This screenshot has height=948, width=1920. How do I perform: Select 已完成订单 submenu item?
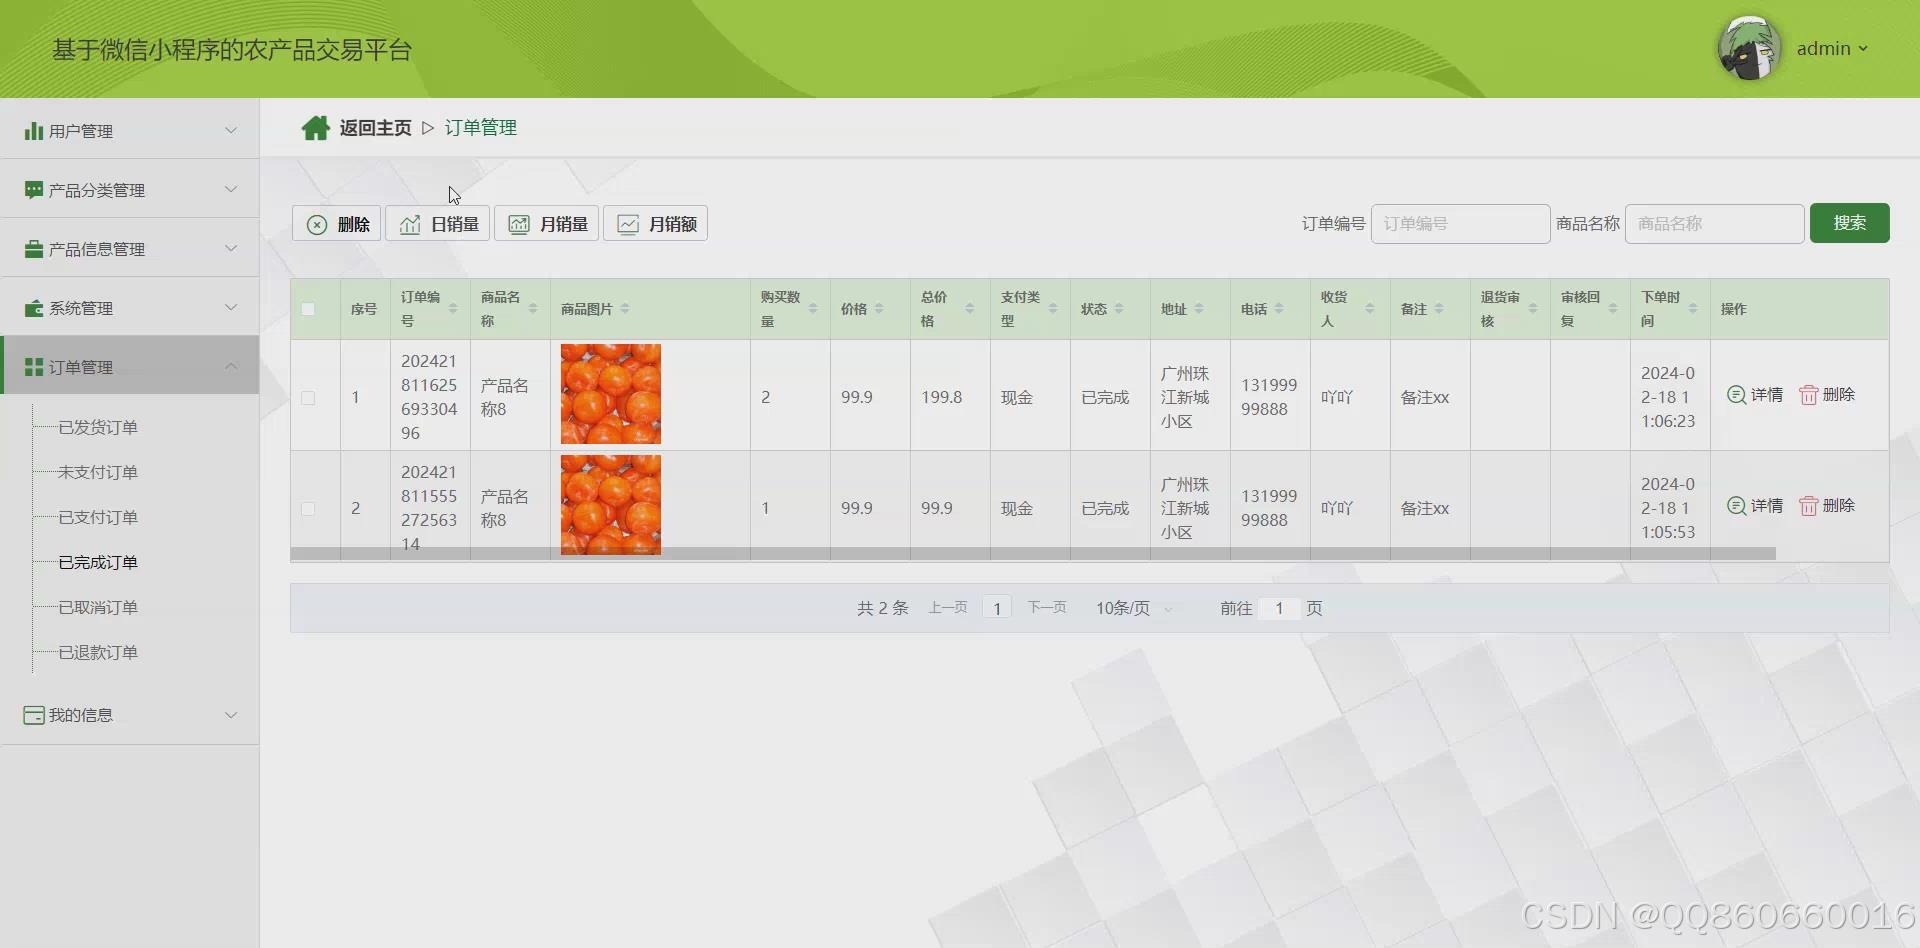pos(98,563)
